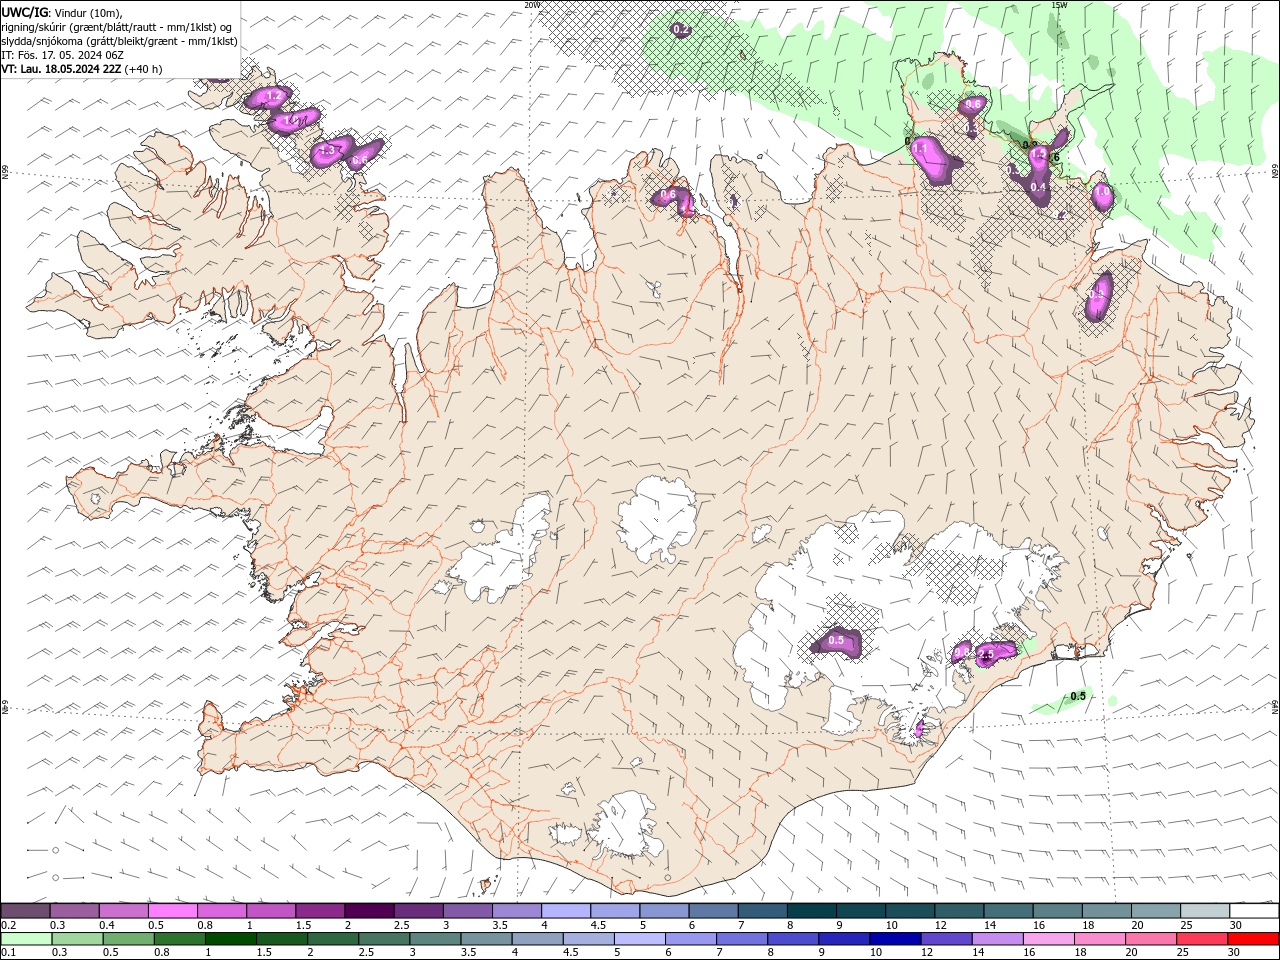Click the 1.3 snow value in the Westfjords
Image resolution: width=1280 pixels, height=960 pixels.
click(x=326, y=151)
